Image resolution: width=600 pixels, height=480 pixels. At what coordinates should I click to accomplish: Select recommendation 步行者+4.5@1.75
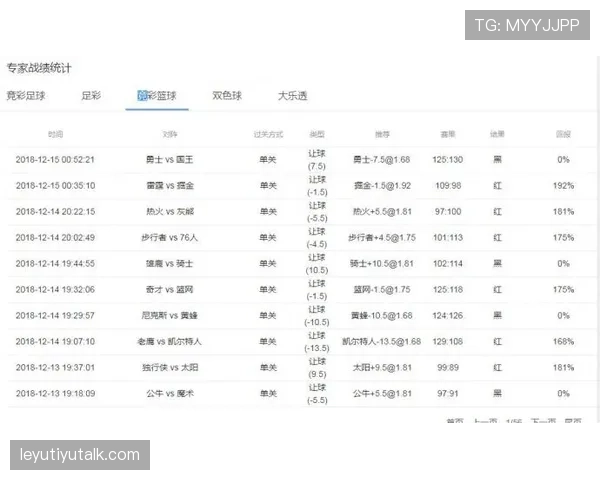click(x=382, y=238)
